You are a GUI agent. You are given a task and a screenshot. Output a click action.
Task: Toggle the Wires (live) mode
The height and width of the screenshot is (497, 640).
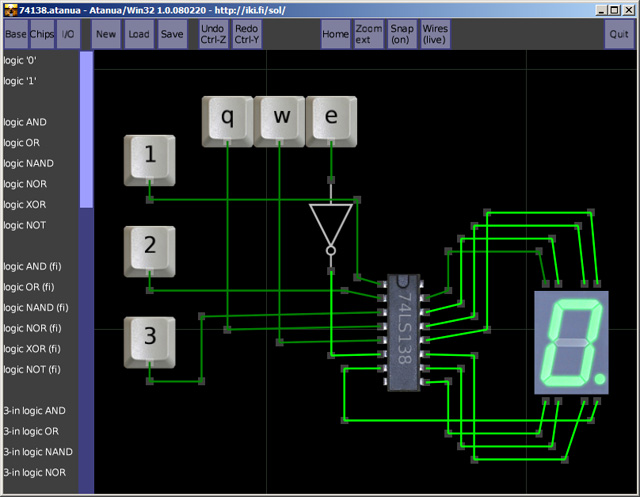pos(435,34)
